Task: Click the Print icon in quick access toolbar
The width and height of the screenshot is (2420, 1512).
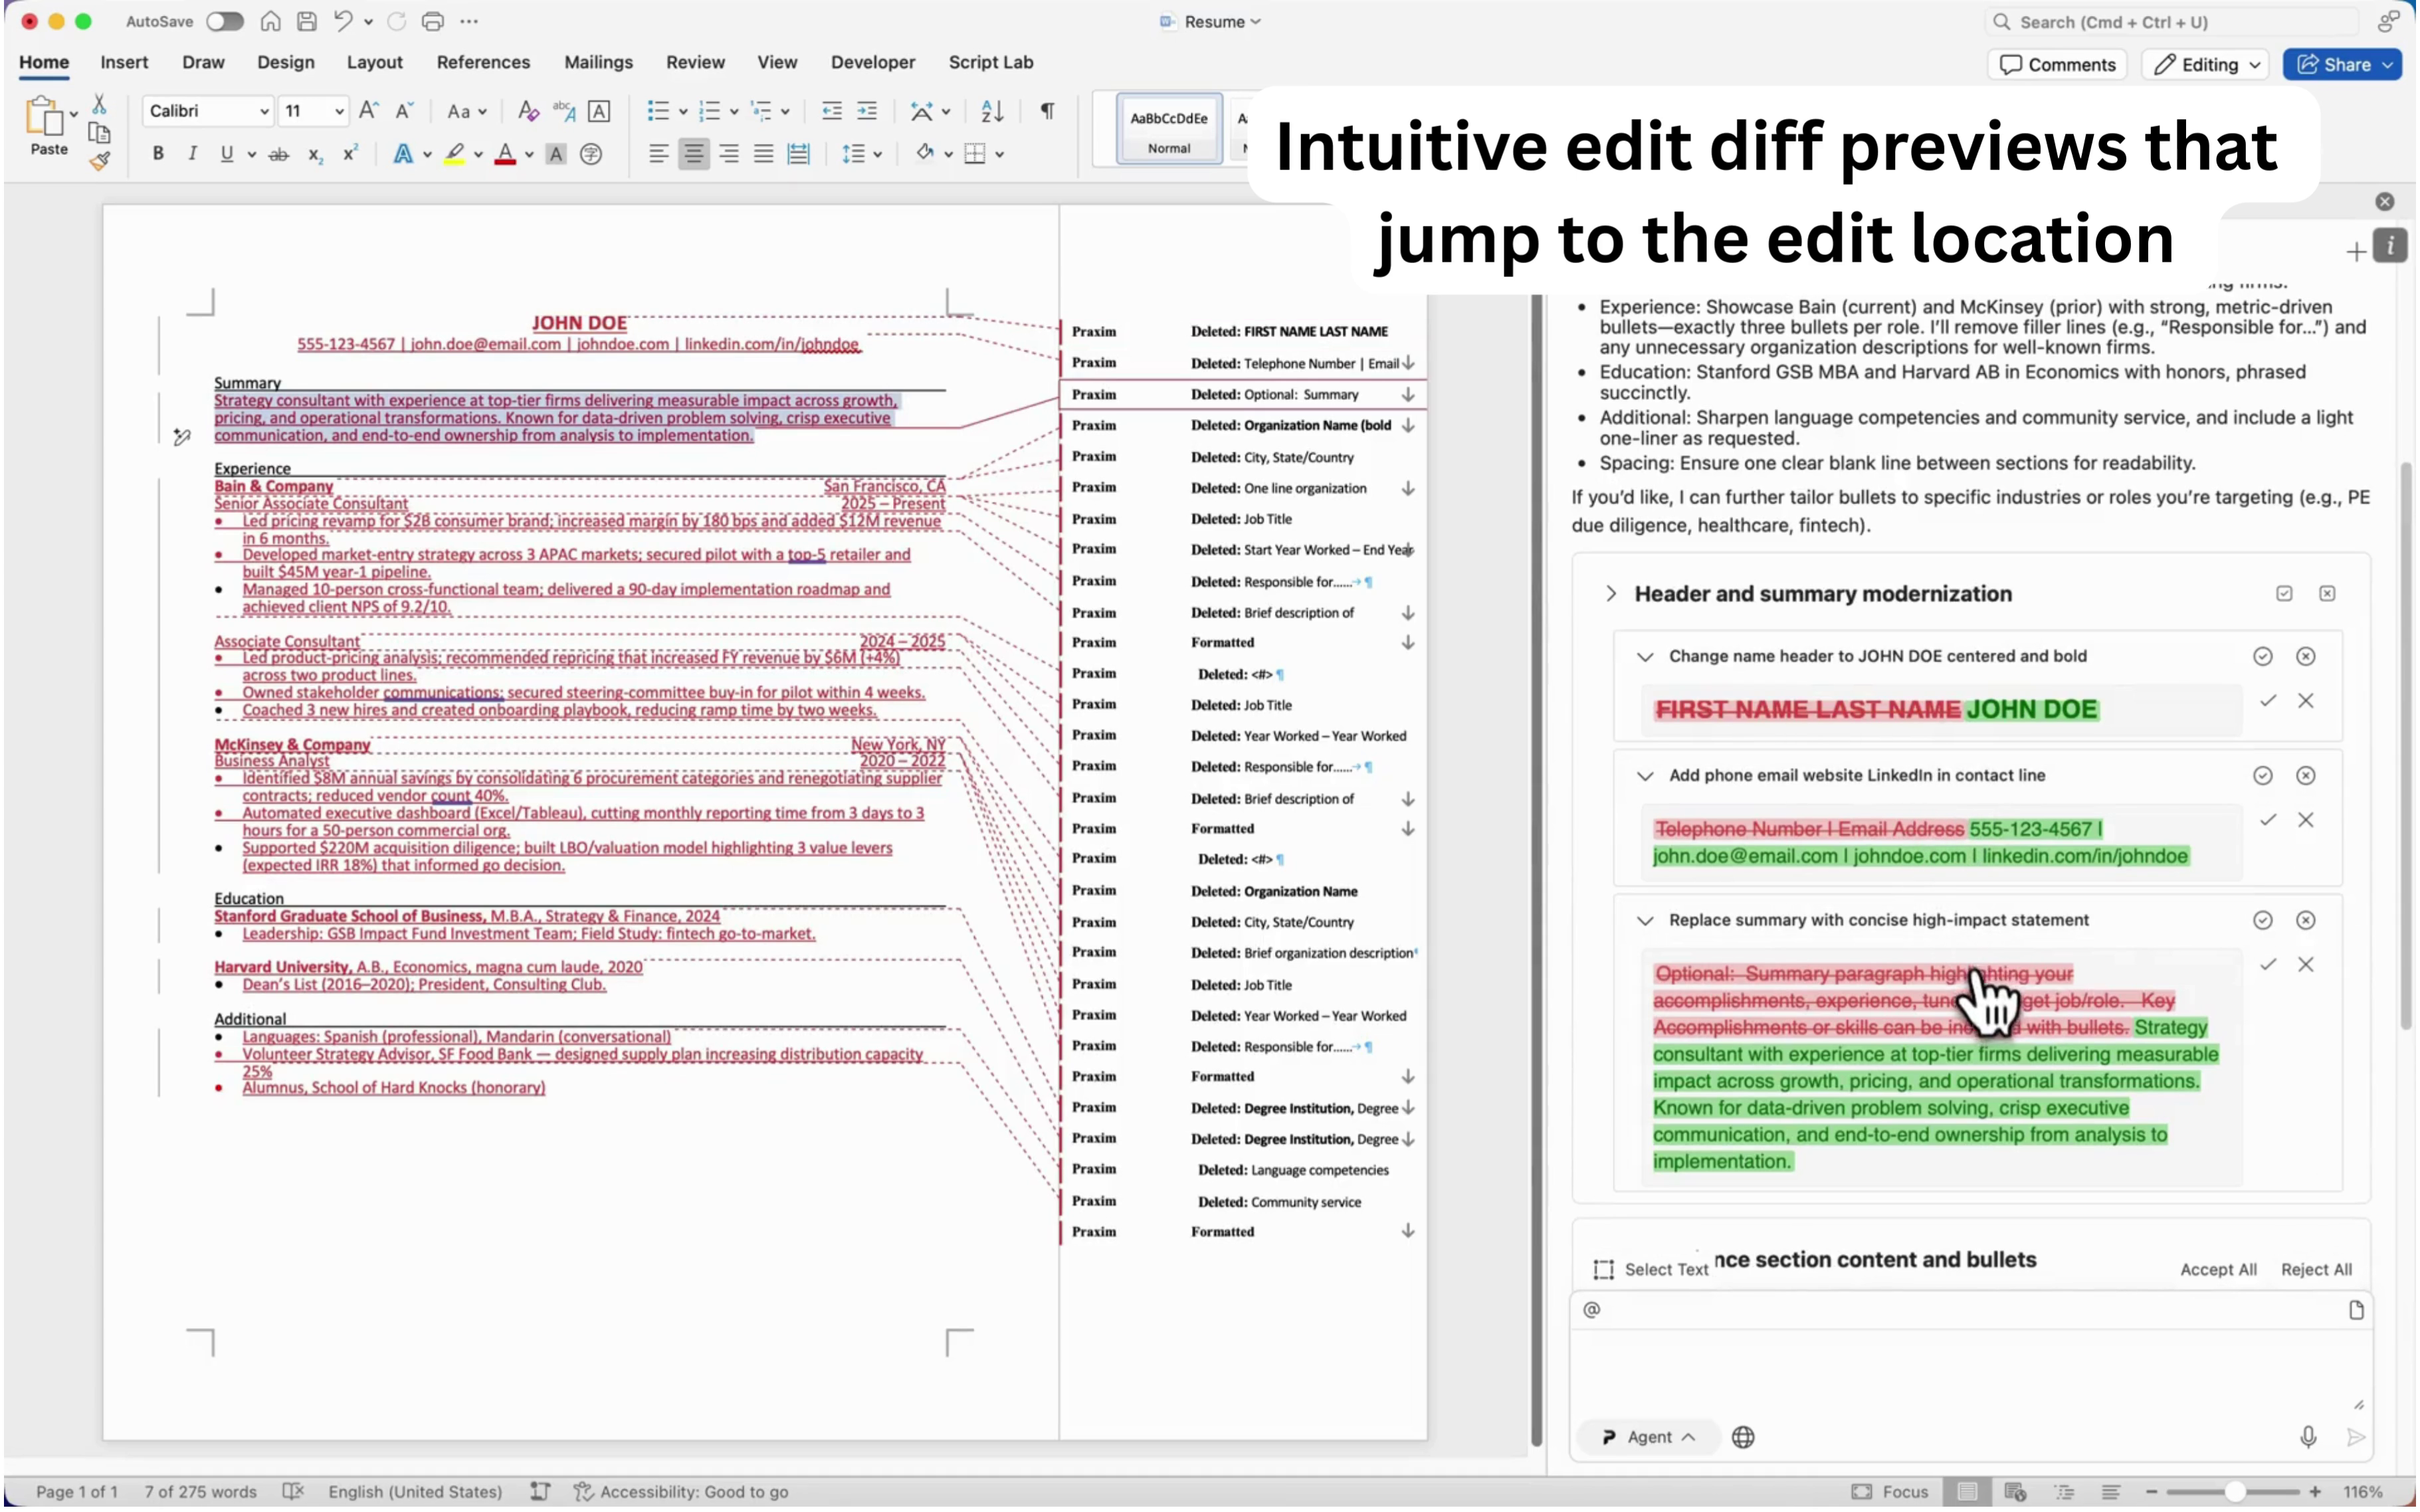Action: [433, 21]
